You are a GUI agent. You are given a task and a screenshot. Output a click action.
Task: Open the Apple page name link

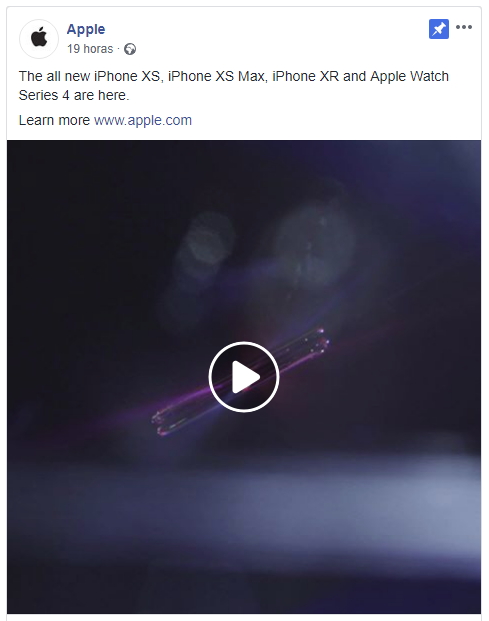86,29
